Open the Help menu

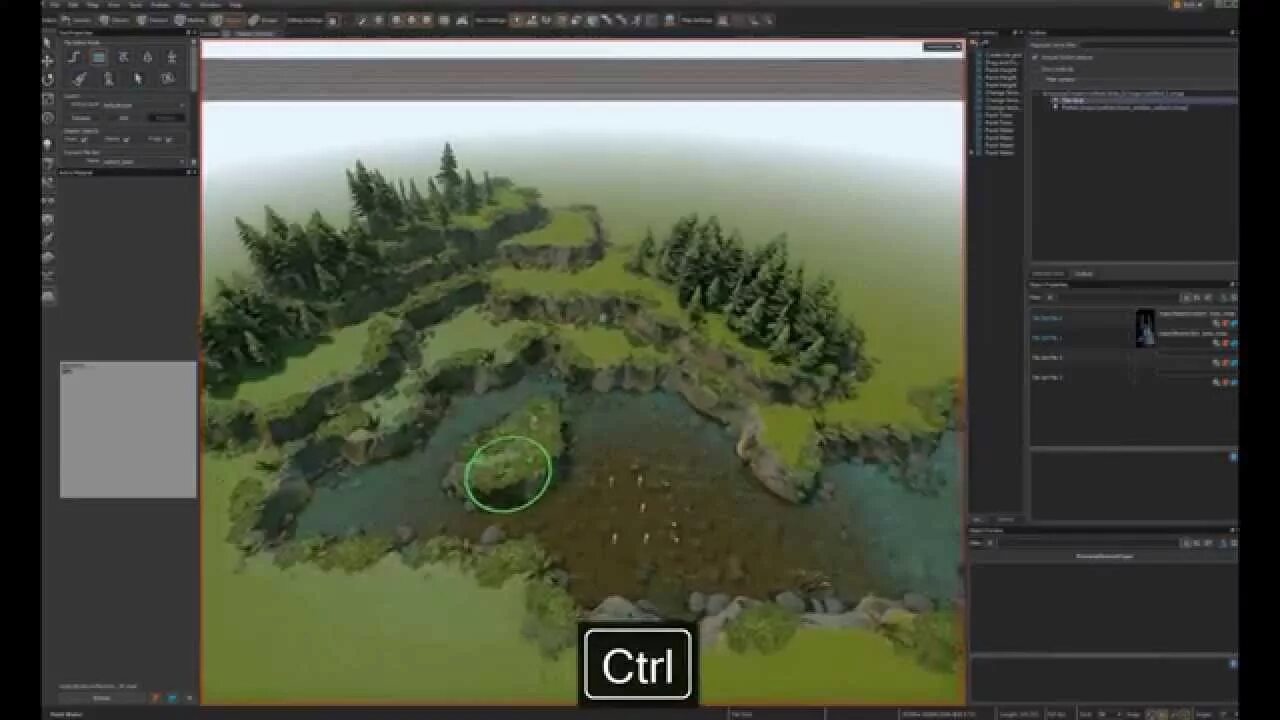235,5
